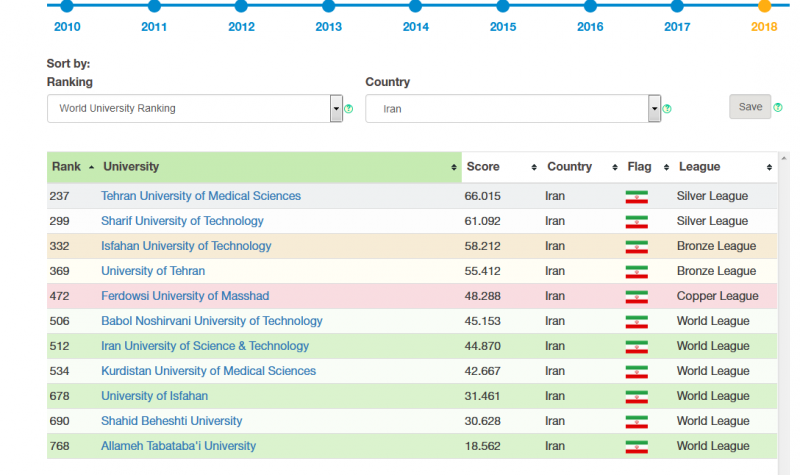Click score 48.288 cell

pyautogui.click(x=483, y=296)
